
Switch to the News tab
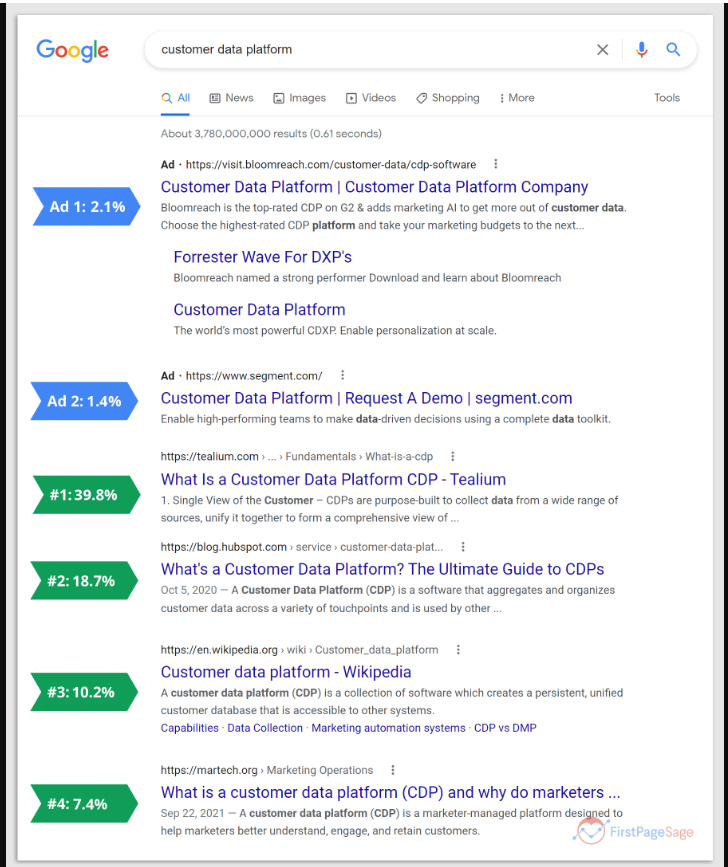(231, 98)
